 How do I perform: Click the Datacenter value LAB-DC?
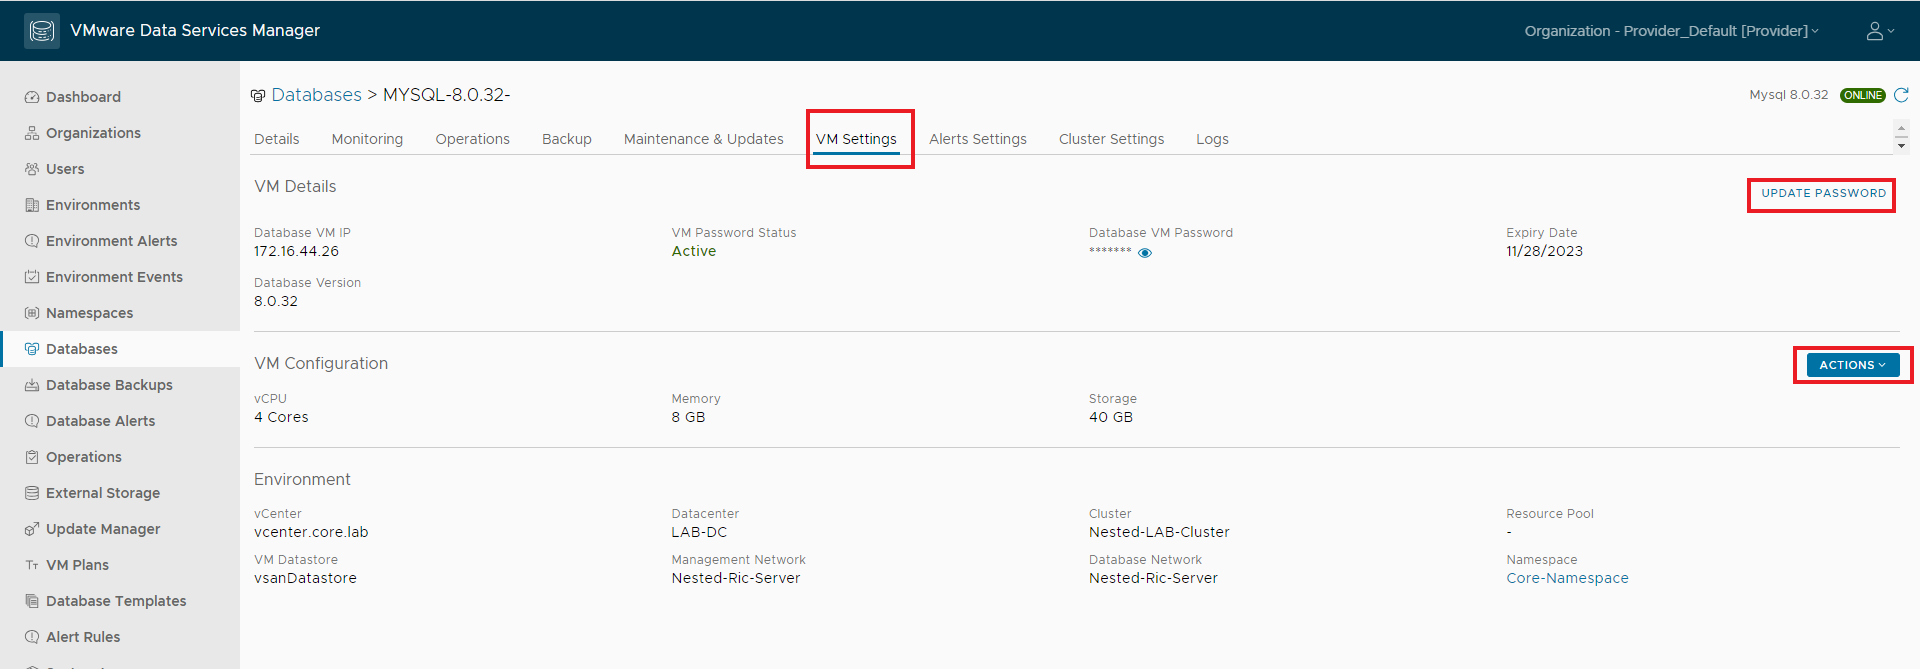(x=699, y=532)
